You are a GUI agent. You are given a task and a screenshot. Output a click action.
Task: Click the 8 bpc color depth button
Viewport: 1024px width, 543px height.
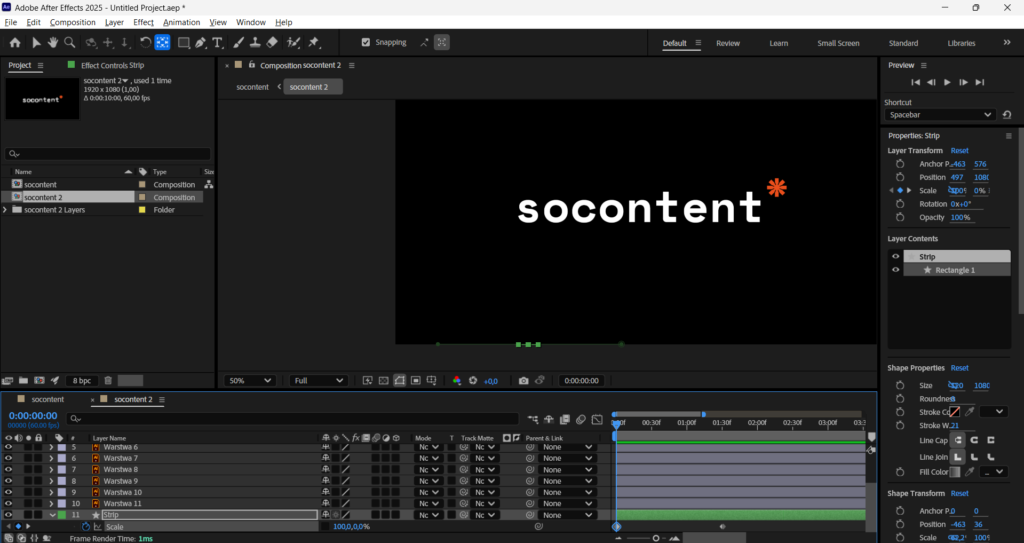(x=82, y=380)
